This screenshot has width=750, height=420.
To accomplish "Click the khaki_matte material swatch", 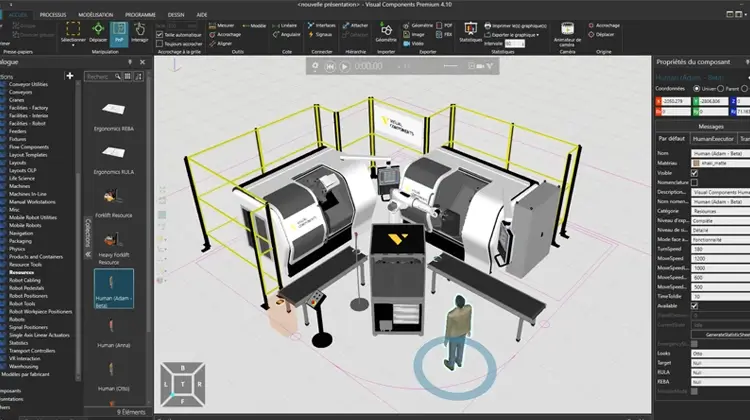I will coord(696,163).
